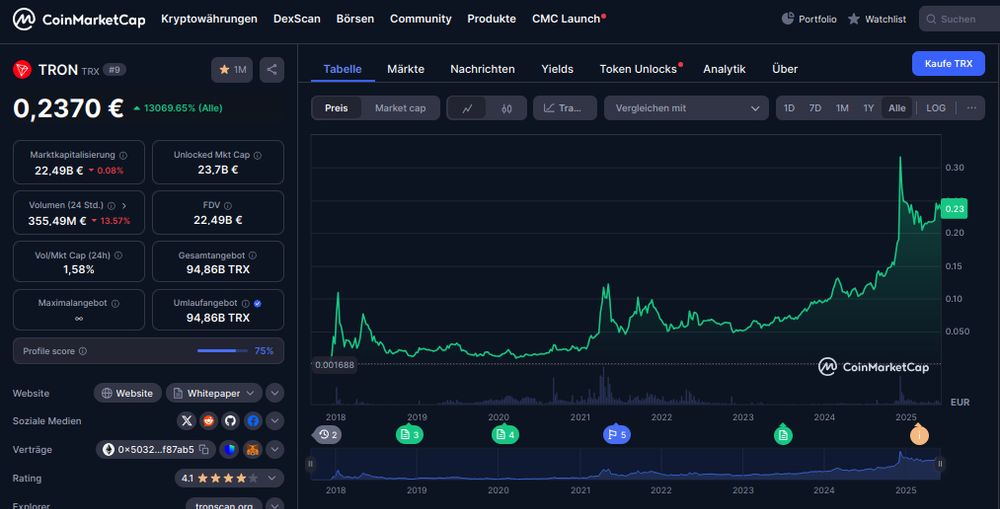Open Kryptowährungen in top navigation
The image size is (1000, 509).
(x=209, y=18)
